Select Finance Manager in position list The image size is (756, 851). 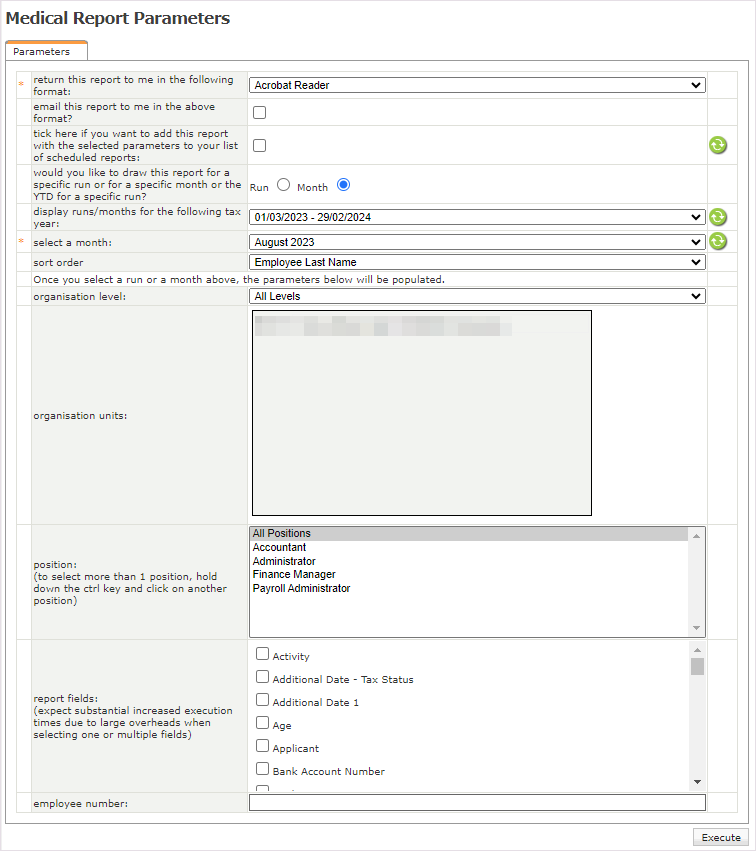pyautogui.click(x=294, y=575)
